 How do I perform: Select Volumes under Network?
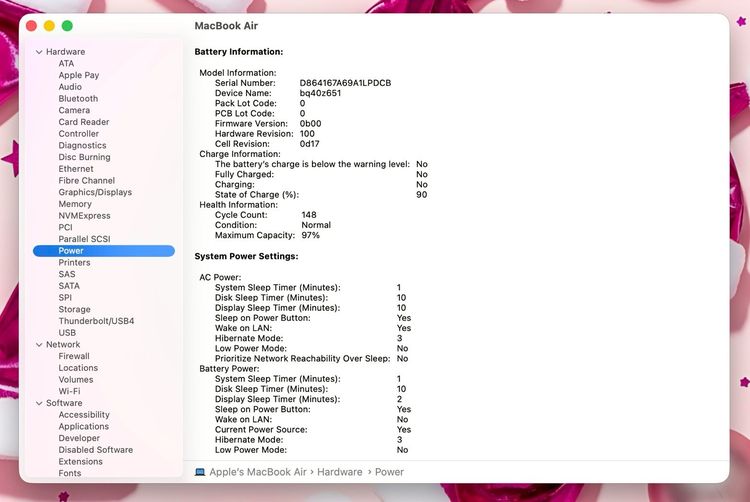pyautogui.click(x=76, y=380)
